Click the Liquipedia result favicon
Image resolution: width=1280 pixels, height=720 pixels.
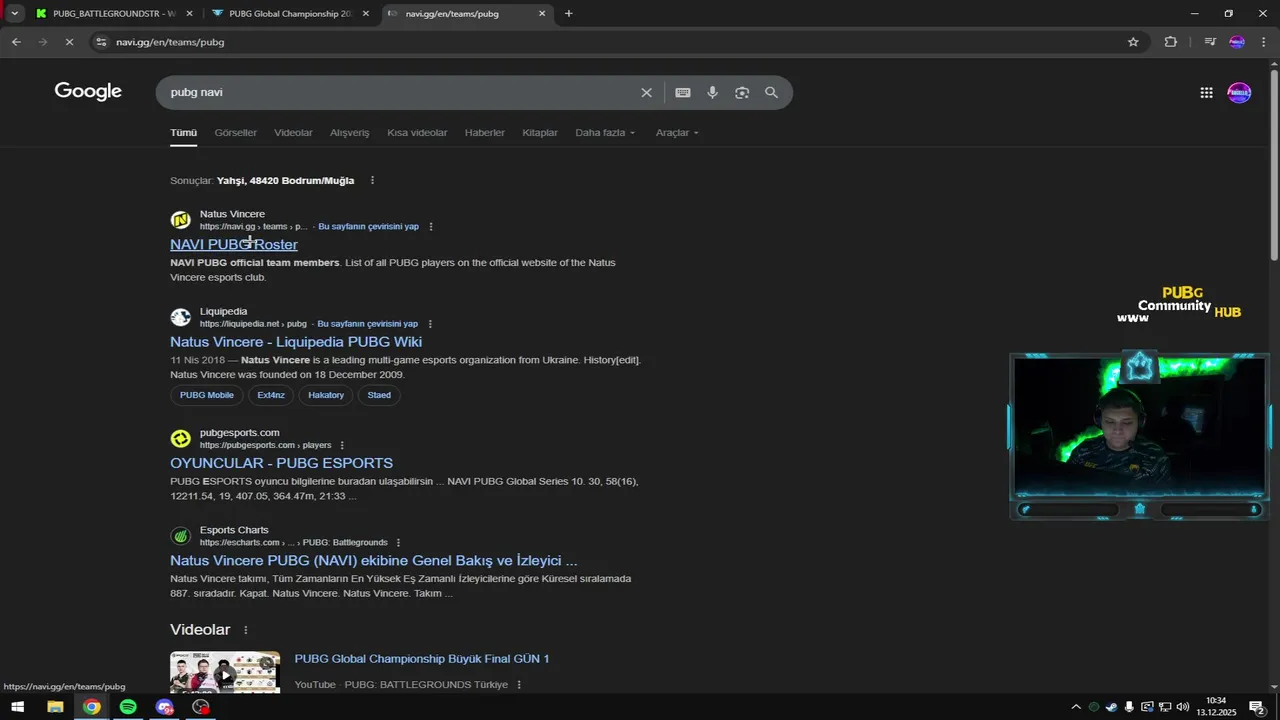(181, 317)
